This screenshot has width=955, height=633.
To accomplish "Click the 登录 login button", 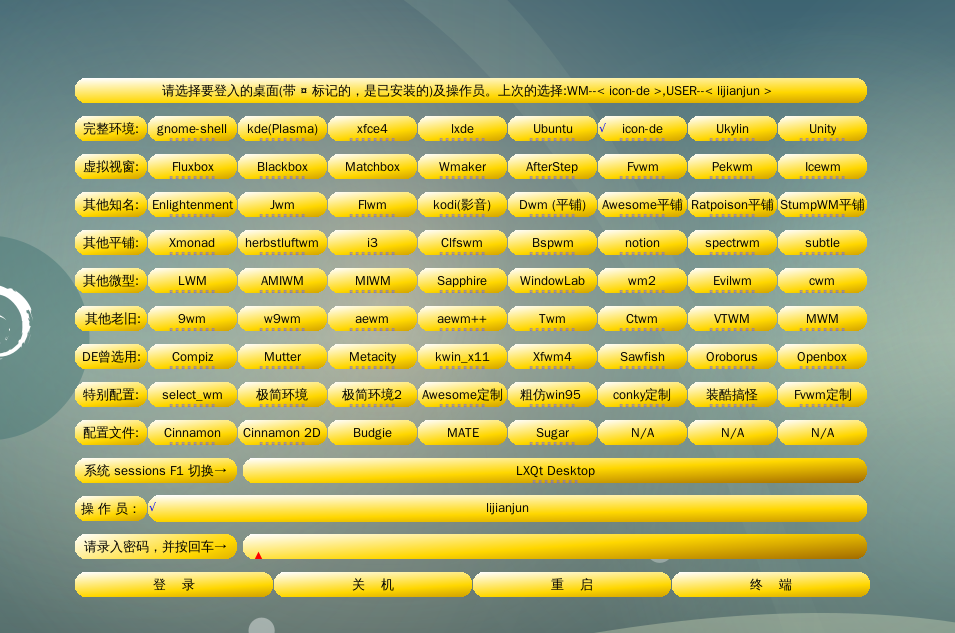I will 174,585.
